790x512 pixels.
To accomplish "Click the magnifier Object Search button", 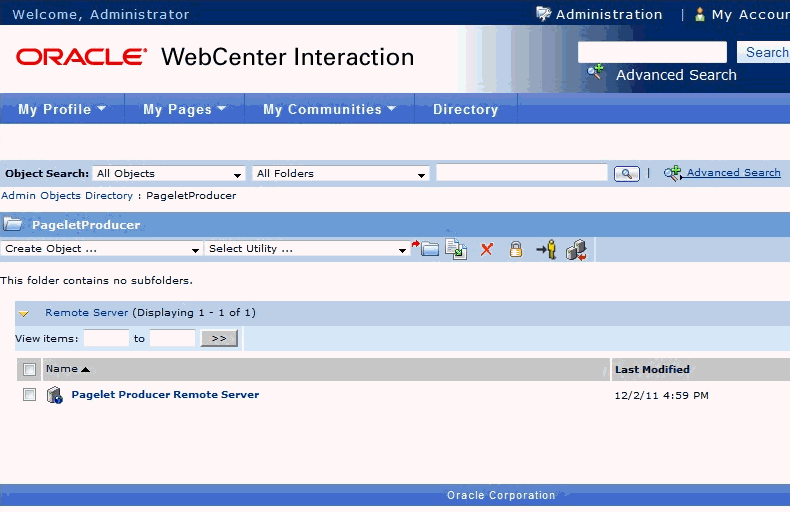I will tap(627, 173).
